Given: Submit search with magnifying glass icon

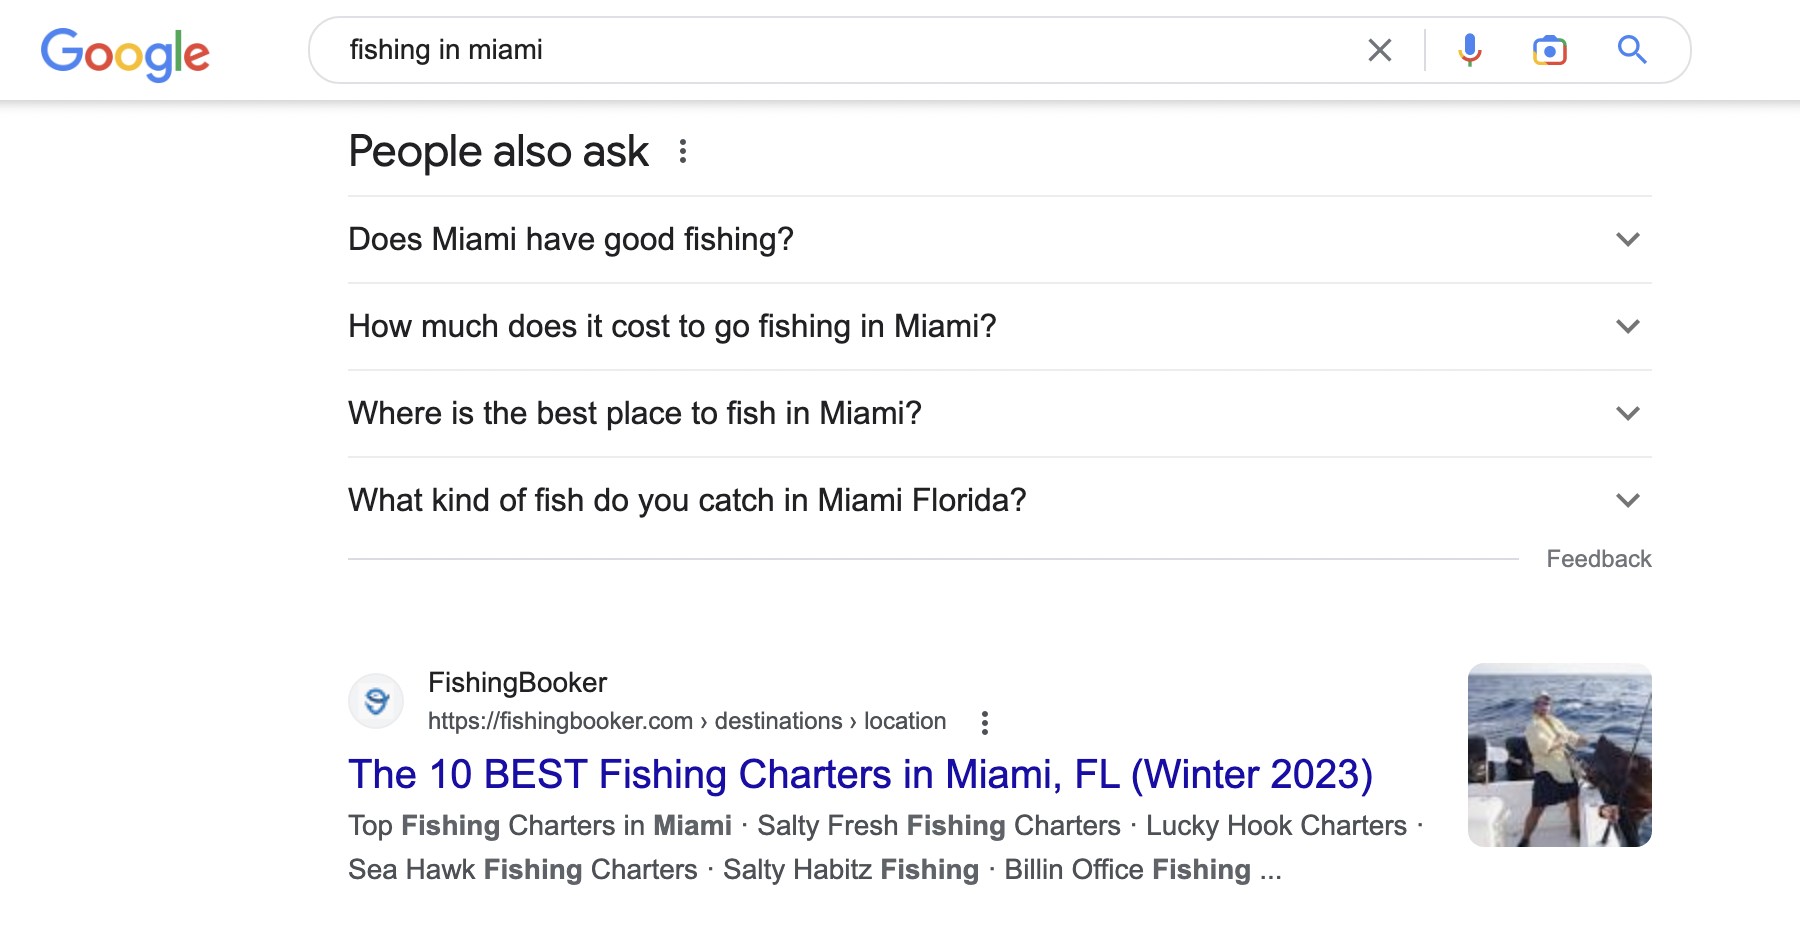Looking at the screenshot, I should [1632, 49].
